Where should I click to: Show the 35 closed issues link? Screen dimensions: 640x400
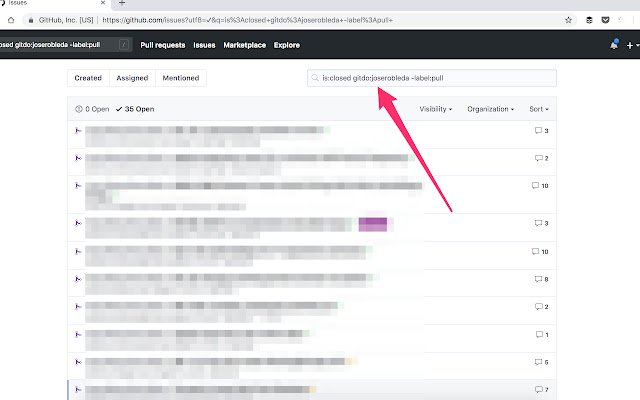pos(135,109)
